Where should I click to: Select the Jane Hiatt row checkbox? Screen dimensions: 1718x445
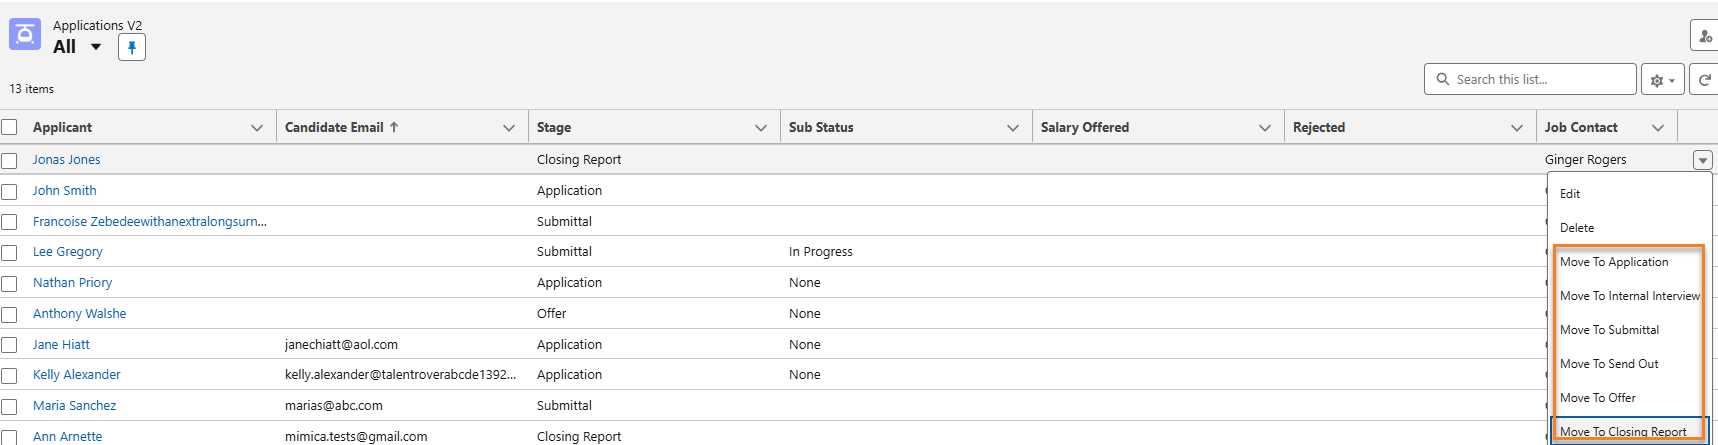tap(10, 345)
